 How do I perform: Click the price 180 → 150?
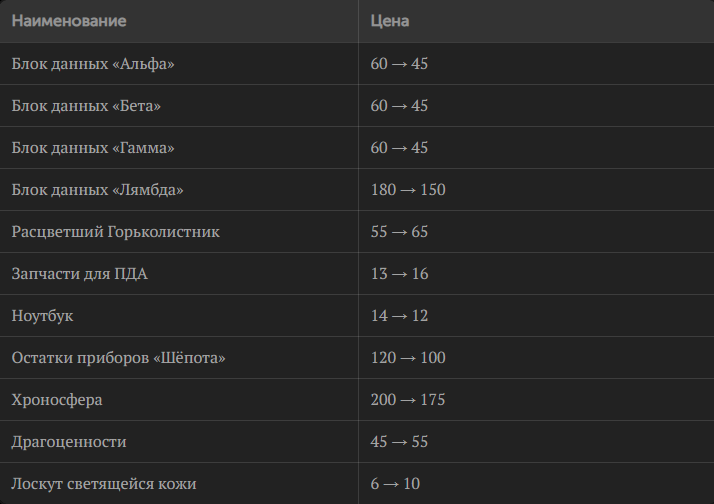[x=408, y=190]
